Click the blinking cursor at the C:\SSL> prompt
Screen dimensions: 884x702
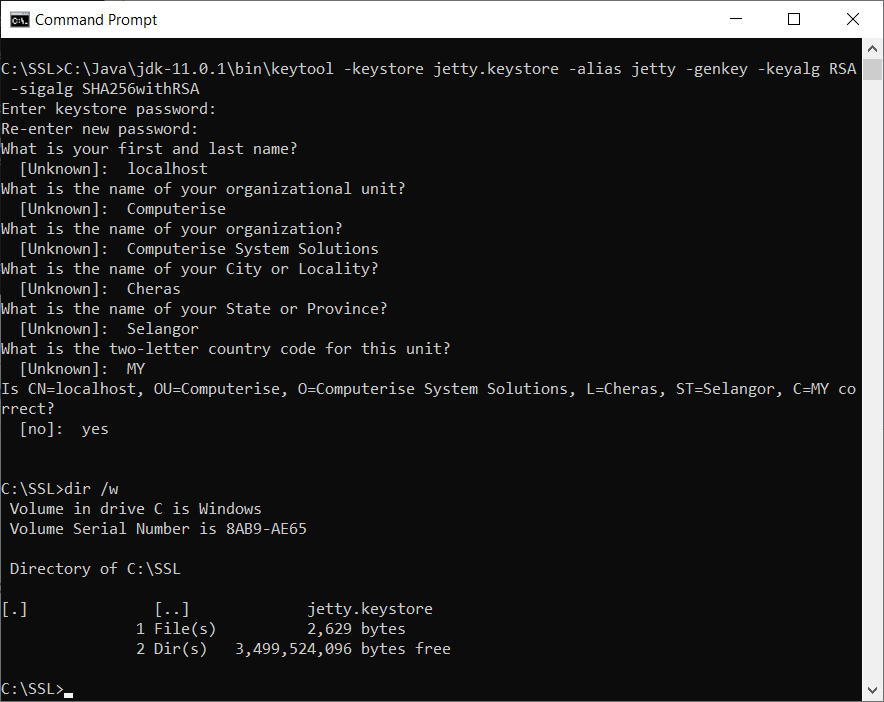click(x=69, y=690)
